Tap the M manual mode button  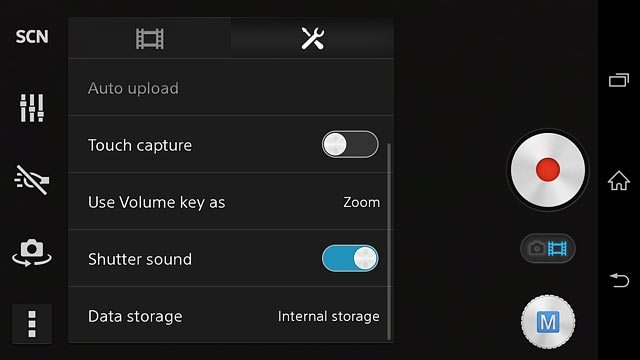[548, 322]
